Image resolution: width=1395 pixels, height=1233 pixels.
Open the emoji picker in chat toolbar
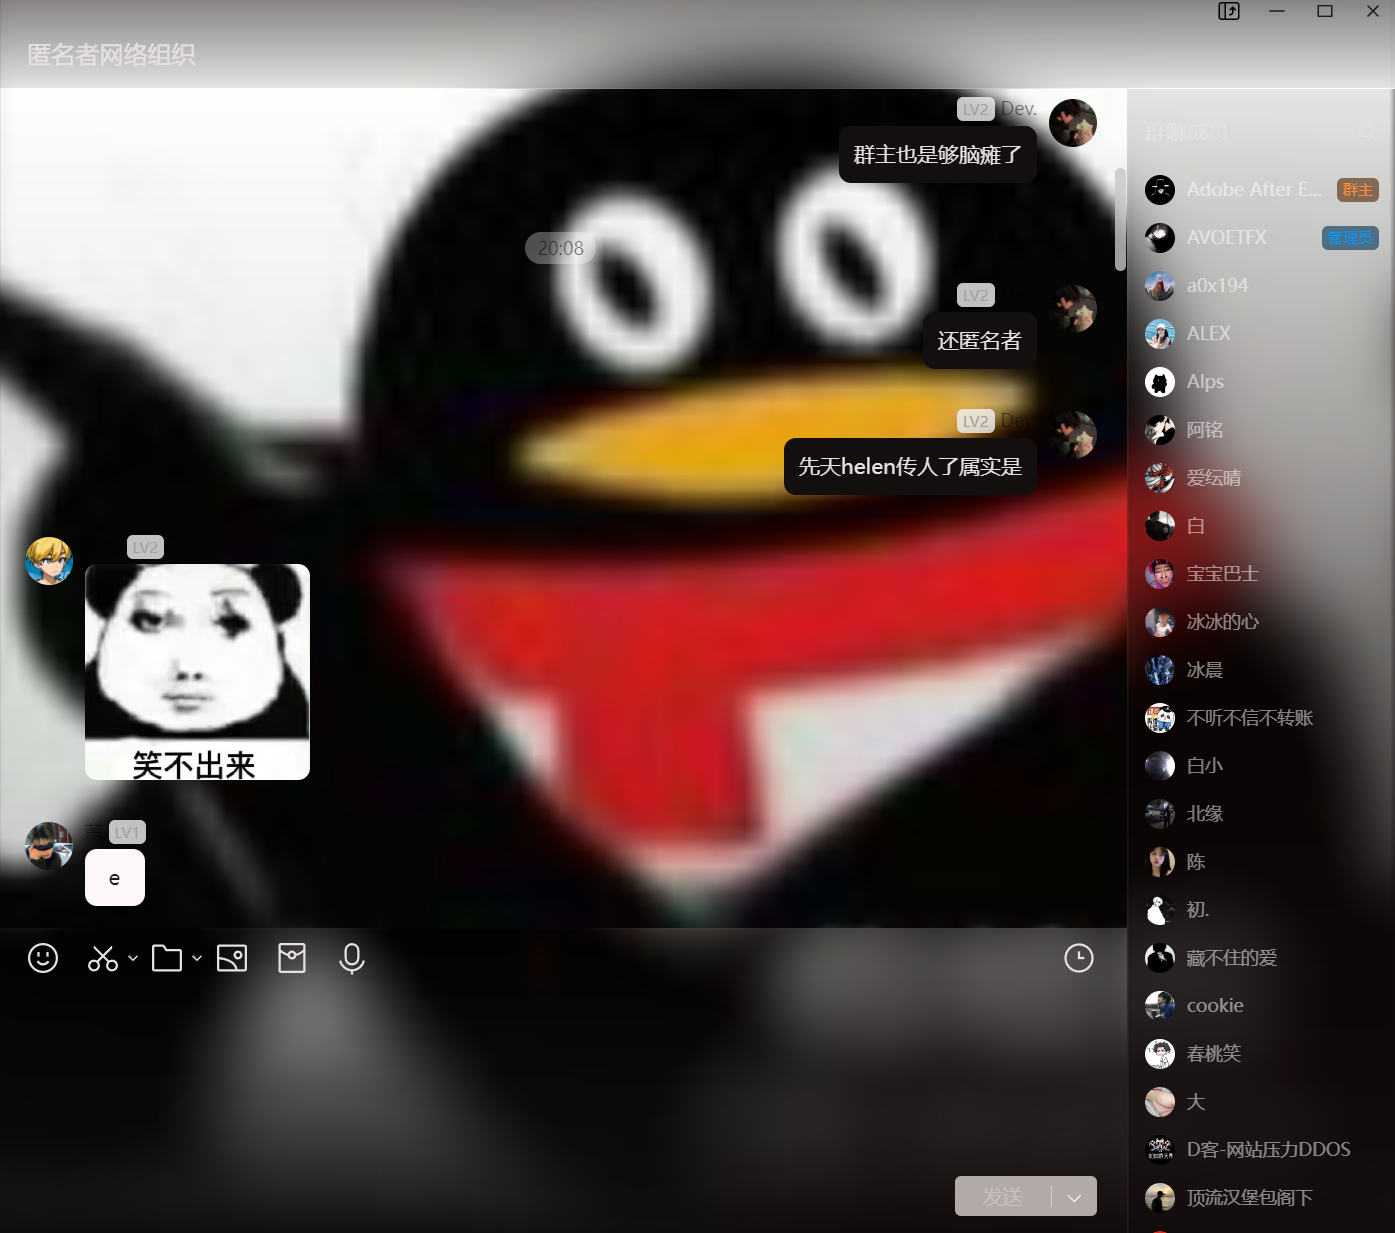coord(43,958)
